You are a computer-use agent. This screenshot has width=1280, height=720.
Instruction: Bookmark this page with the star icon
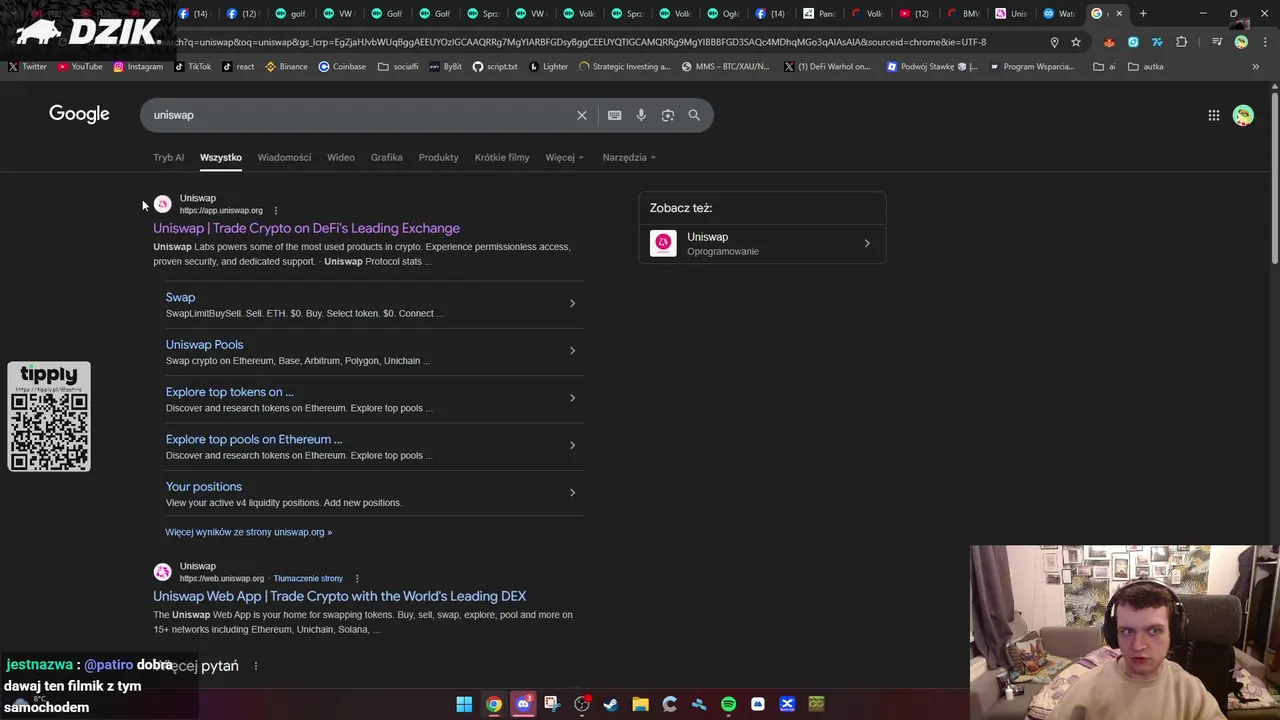tap(1076, 42)
